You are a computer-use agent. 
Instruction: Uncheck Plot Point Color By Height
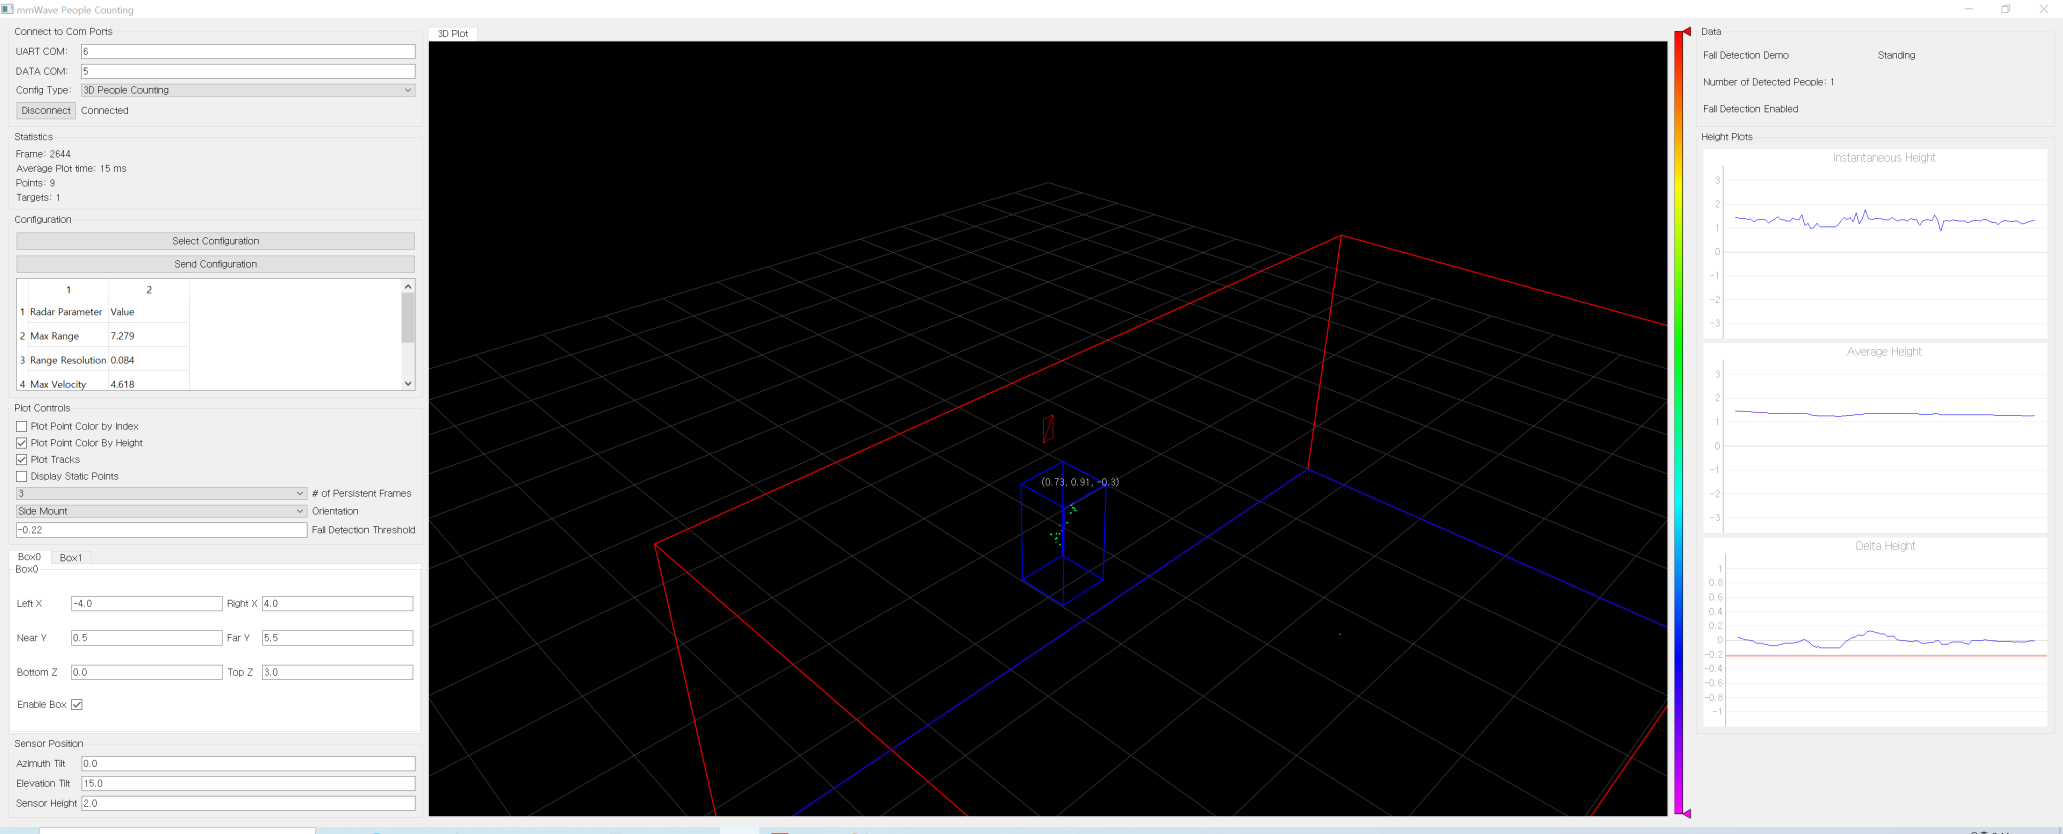[x=22, y=443]
